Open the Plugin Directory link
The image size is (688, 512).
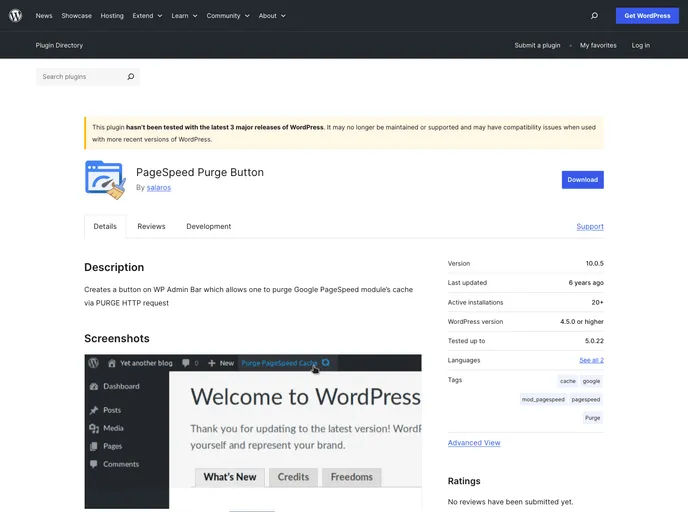59,45
